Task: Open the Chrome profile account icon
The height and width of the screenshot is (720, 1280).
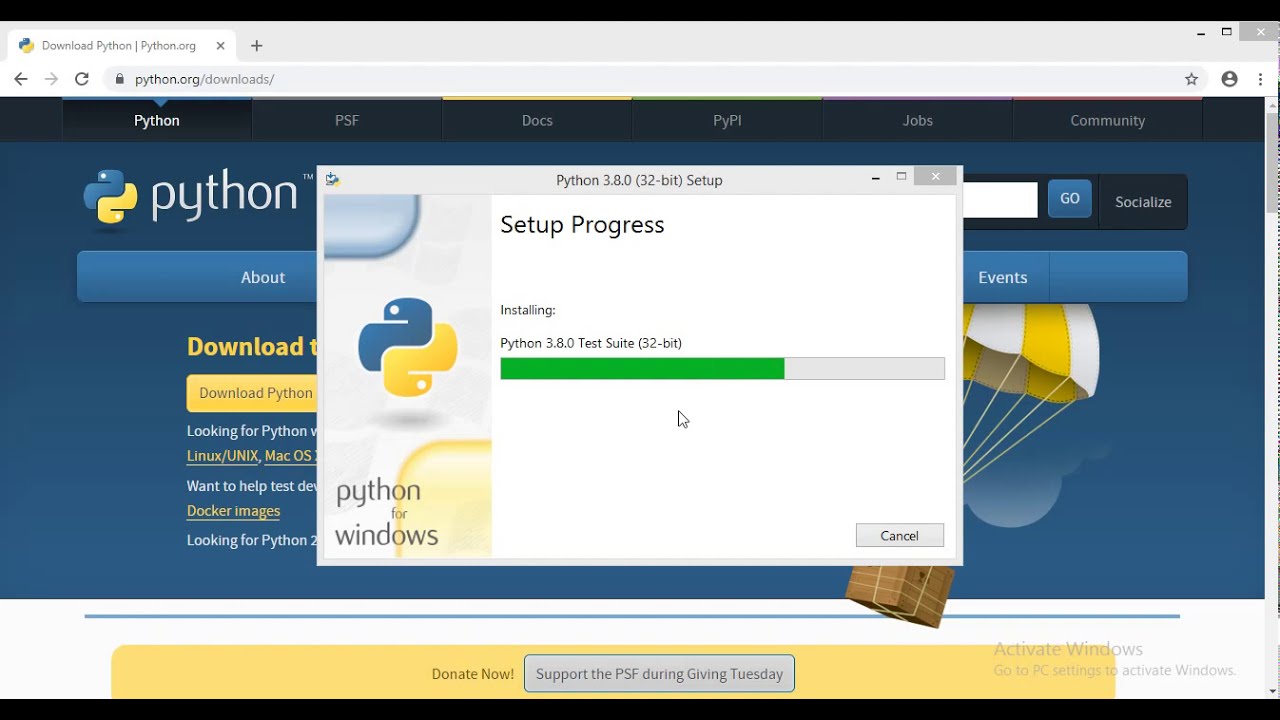Action: [1229, 79]
